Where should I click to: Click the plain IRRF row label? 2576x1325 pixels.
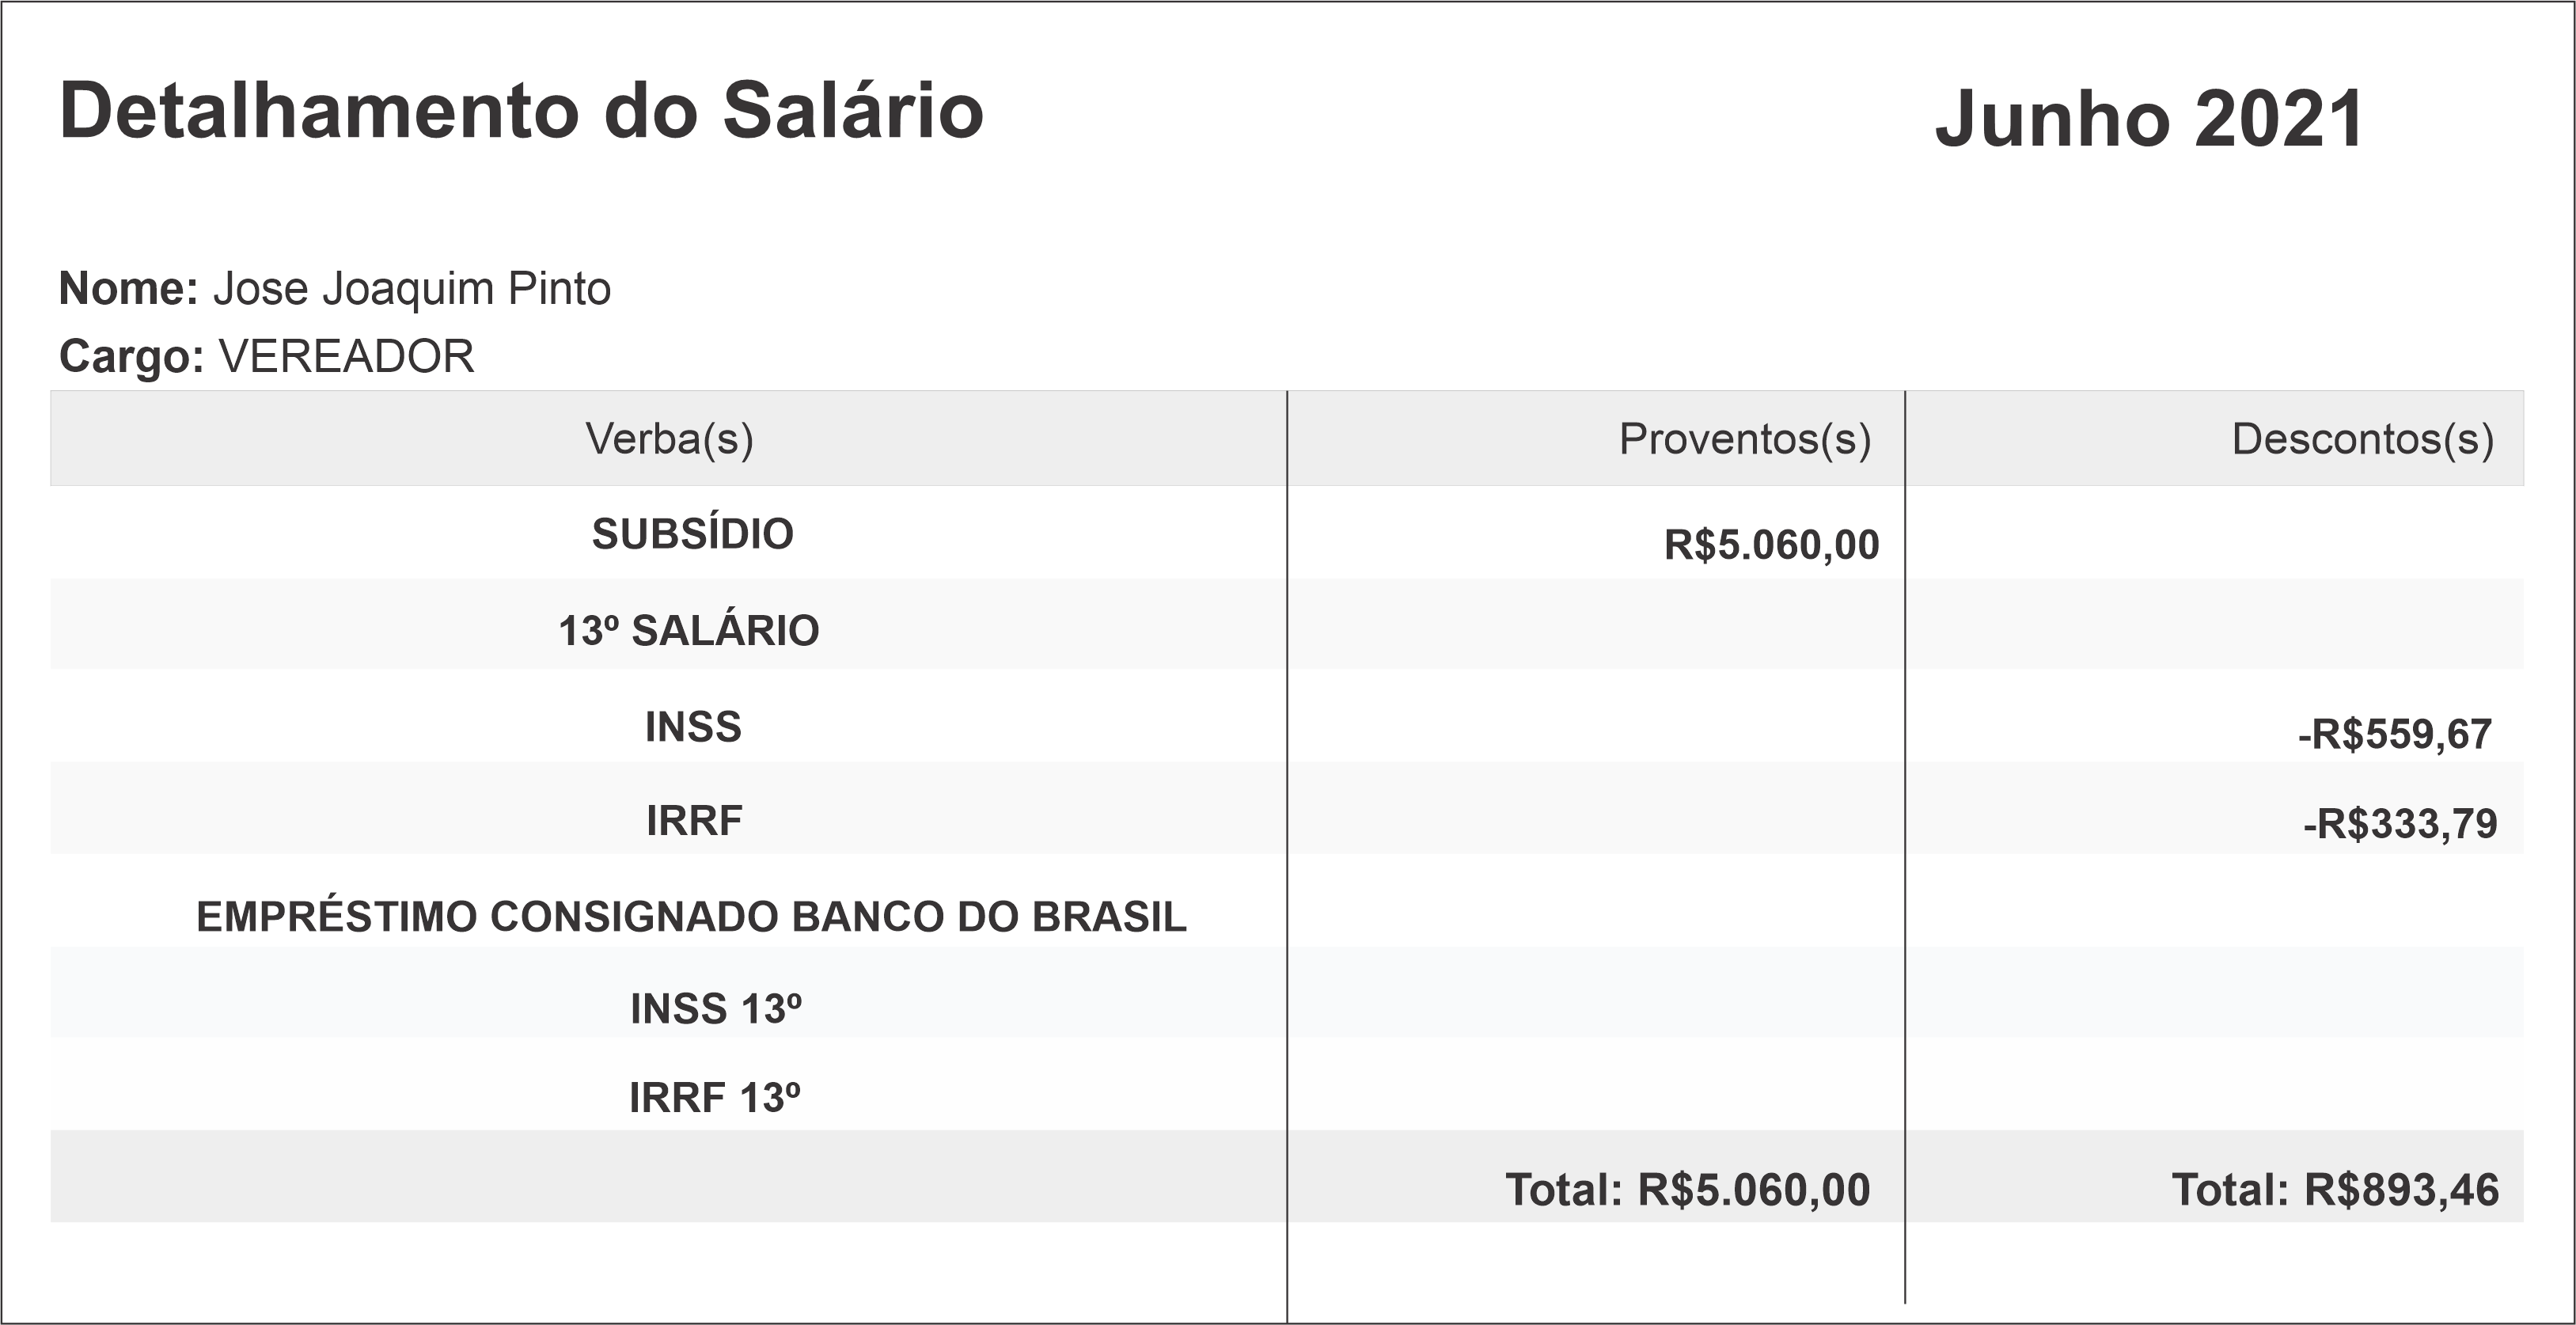point(694,821)
